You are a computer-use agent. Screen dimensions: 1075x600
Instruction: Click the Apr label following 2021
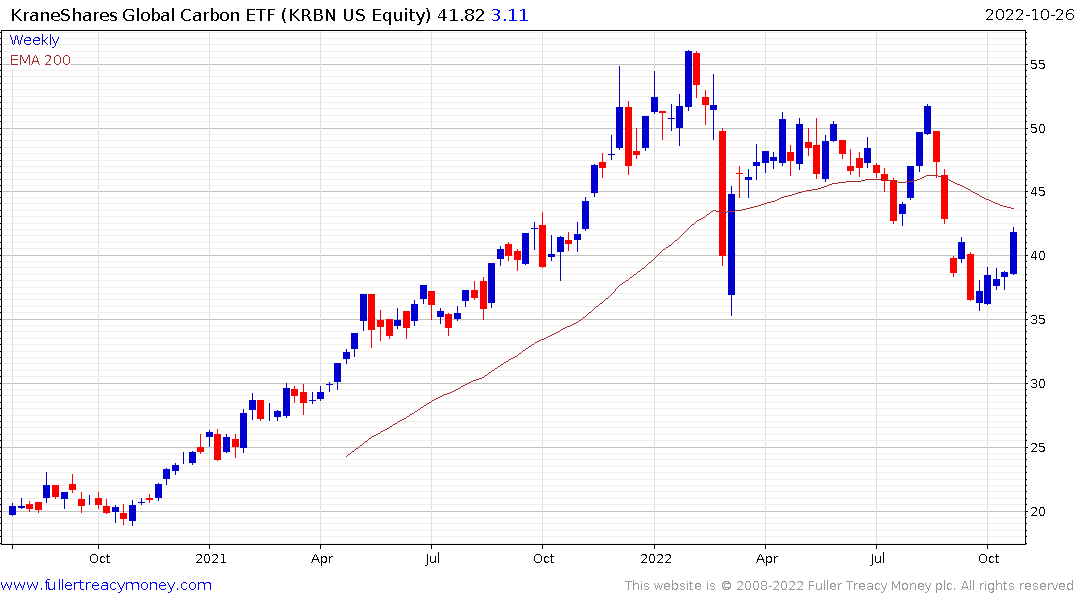point(322,558)
